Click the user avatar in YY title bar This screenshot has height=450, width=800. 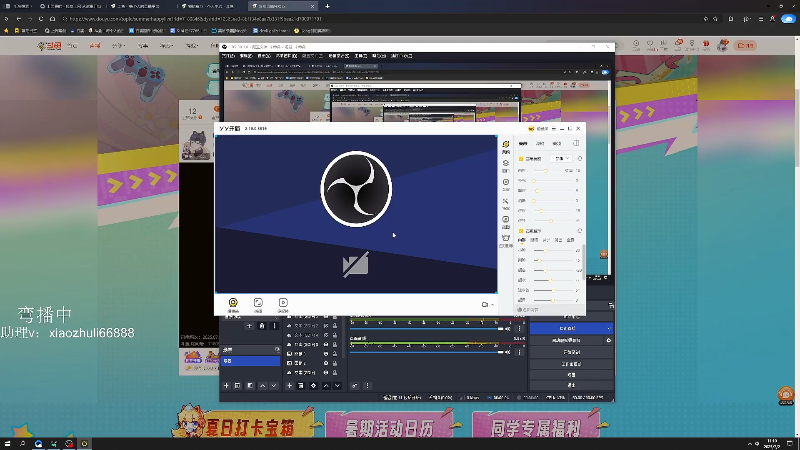click(x=531, y=129)
